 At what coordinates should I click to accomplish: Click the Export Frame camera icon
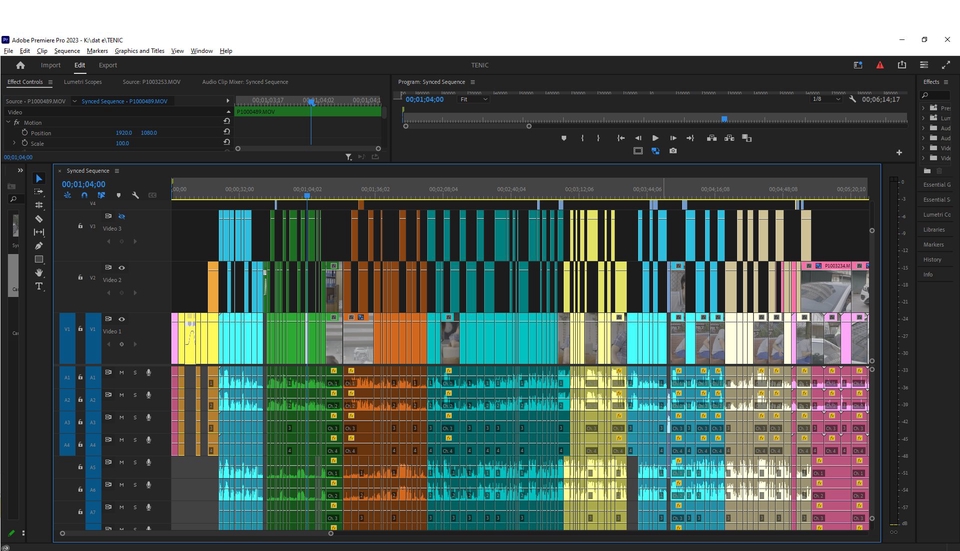[673, 151]
